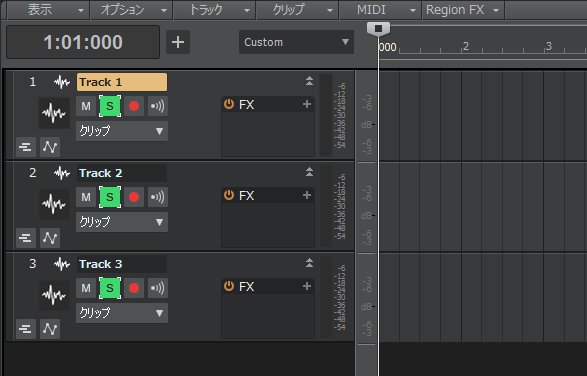Screen dimensions: 587x376
Task: Unsolo Track 2
Action: click(110, 197)
